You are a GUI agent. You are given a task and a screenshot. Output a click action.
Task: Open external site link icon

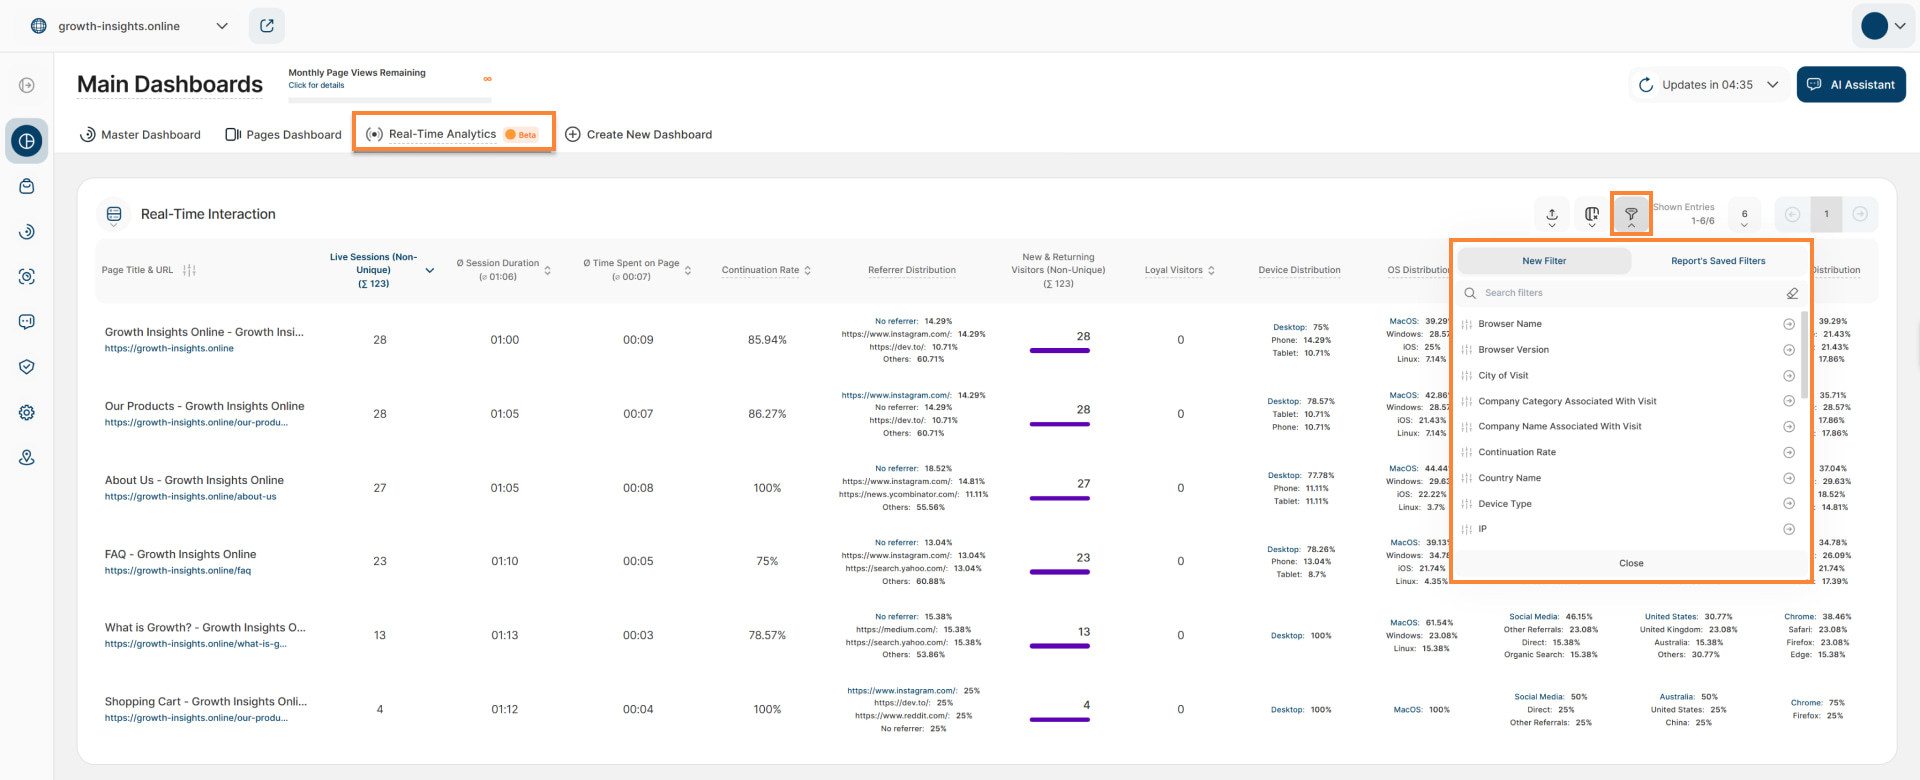[267, 26]
